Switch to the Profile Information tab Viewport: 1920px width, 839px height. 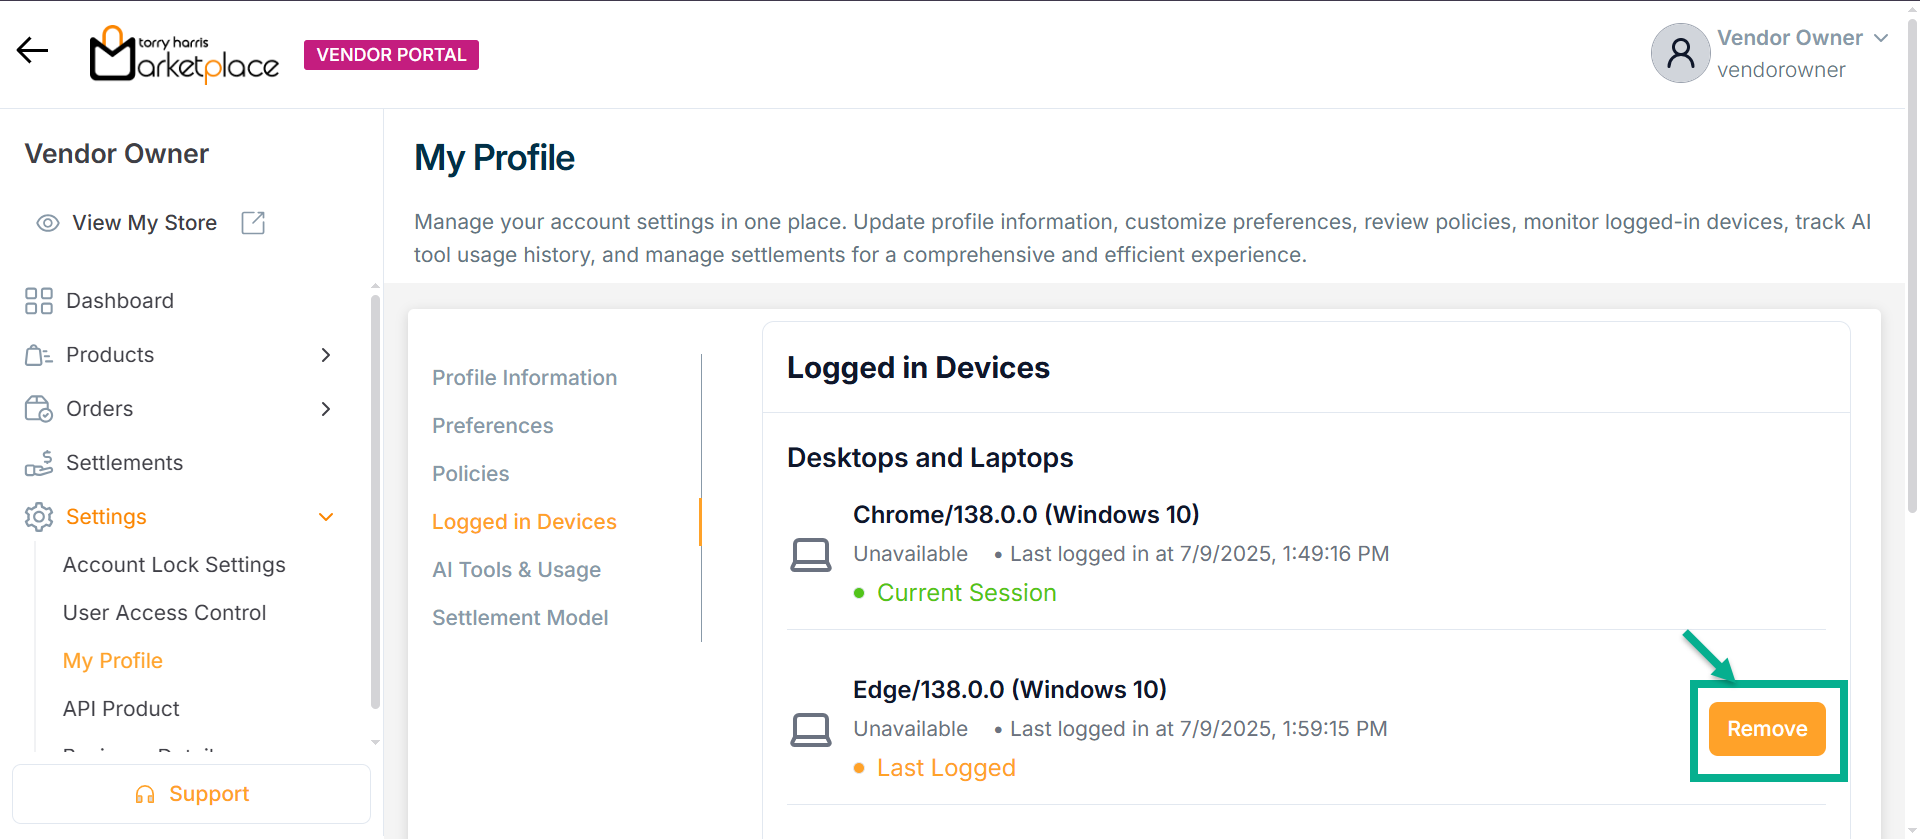pos(524,378)
